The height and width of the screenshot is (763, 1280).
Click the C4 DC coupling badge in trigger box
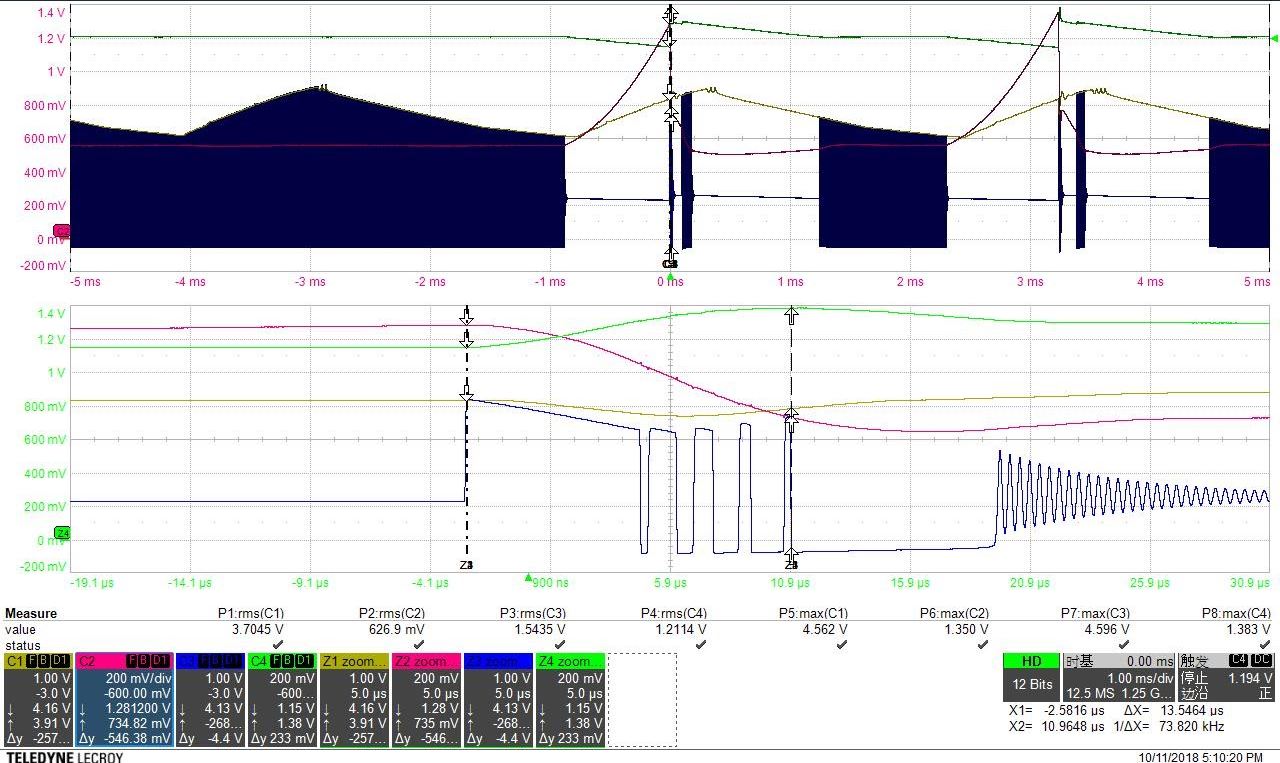coord(1251,660)
